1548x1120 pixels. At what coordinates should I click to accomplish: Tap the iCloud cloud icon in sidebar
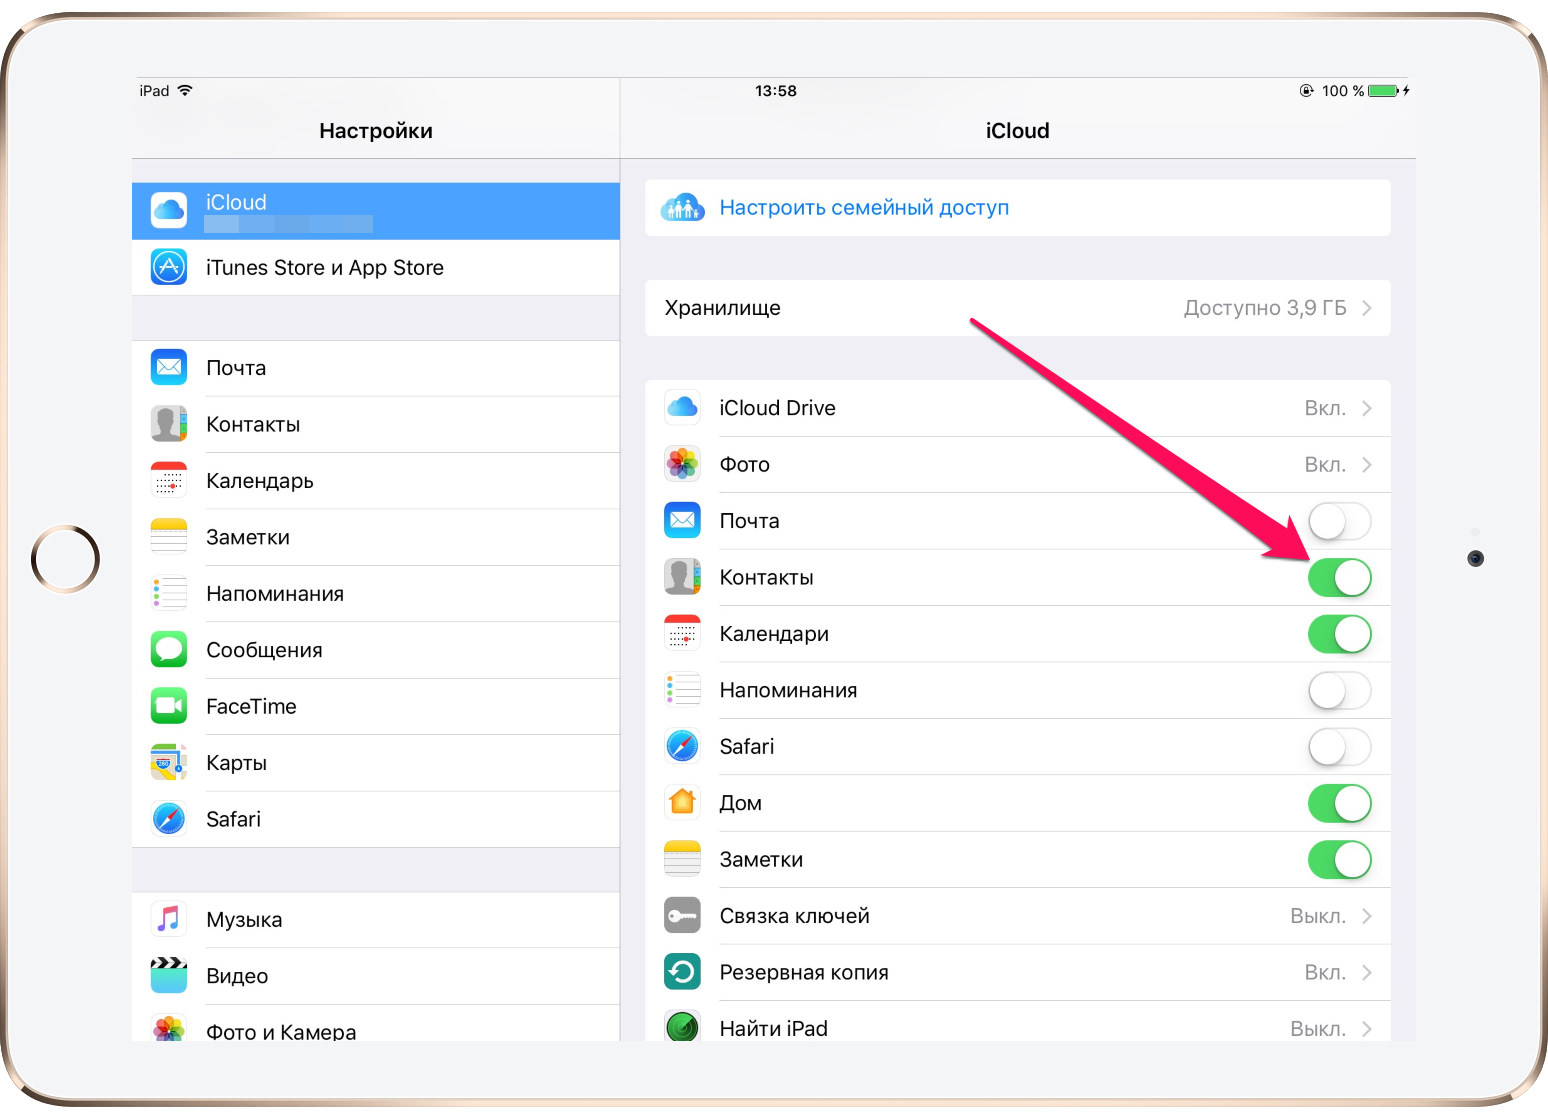[x=169, y=211]
